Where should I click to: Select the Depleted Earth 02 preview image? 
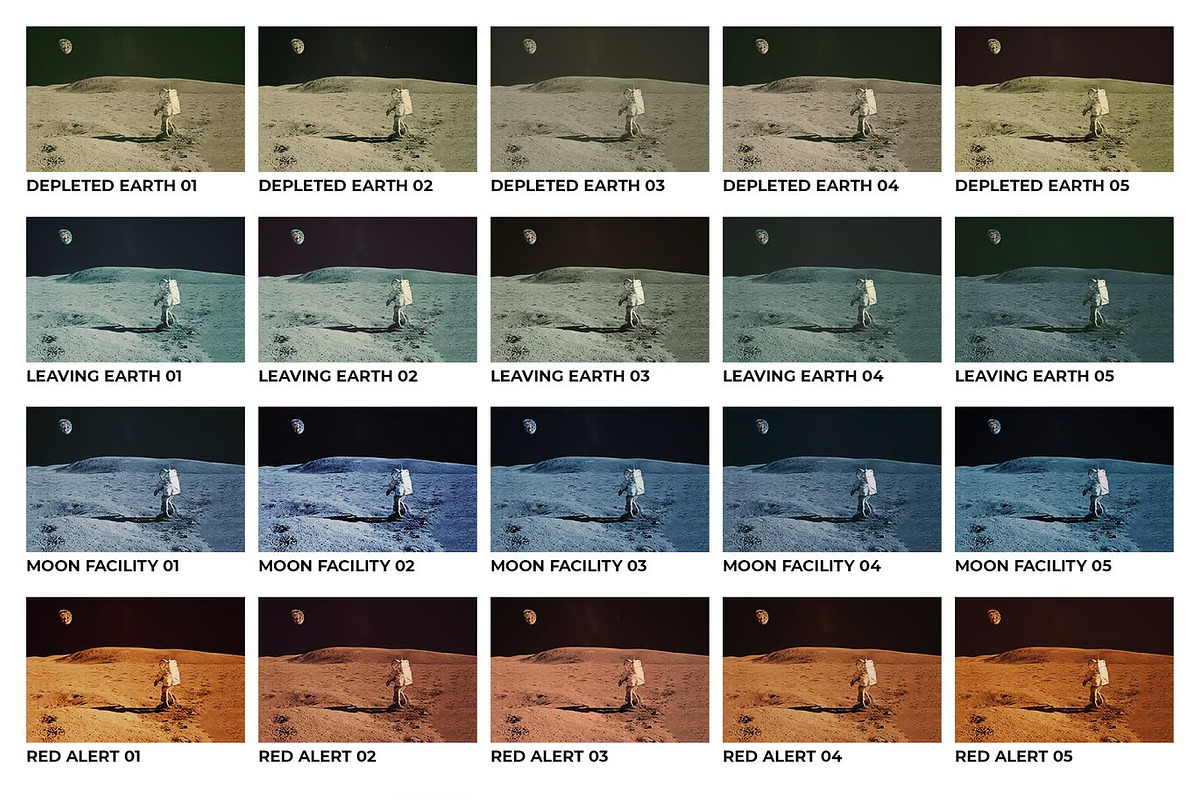[368, 99]
